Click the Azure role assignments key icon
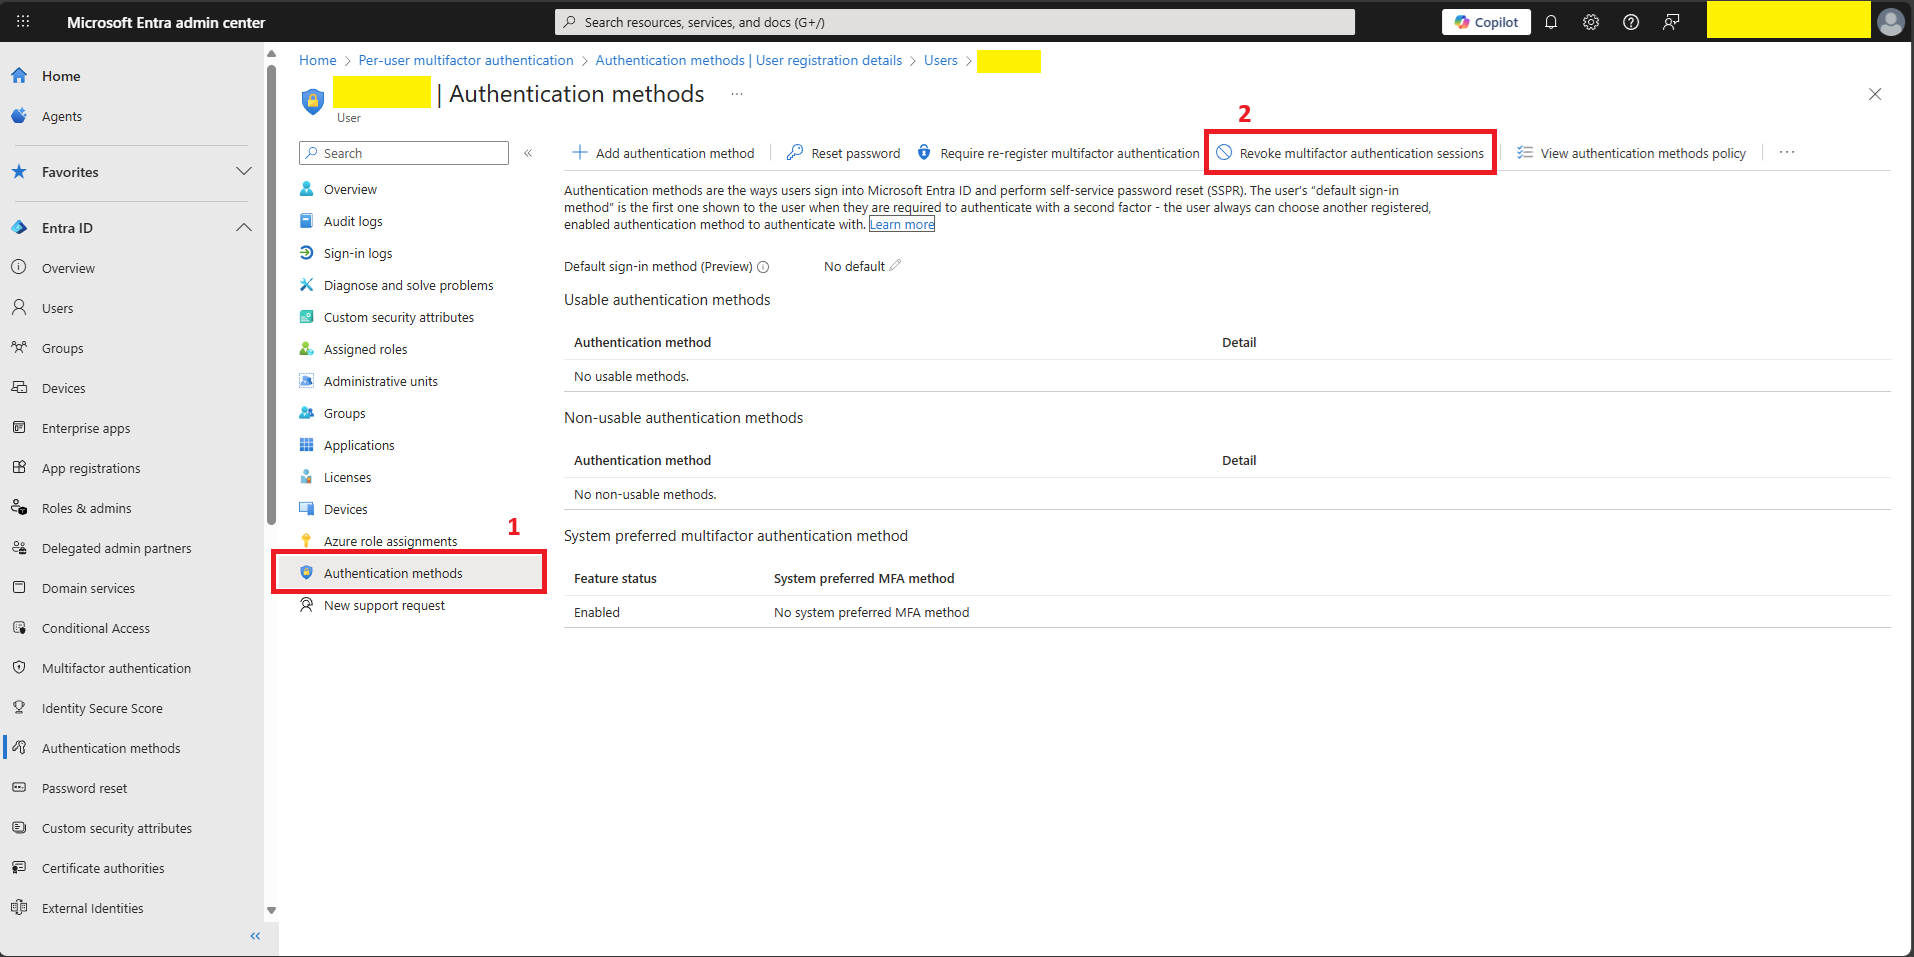The image size is (1914, 957). (x=307, y=541)
